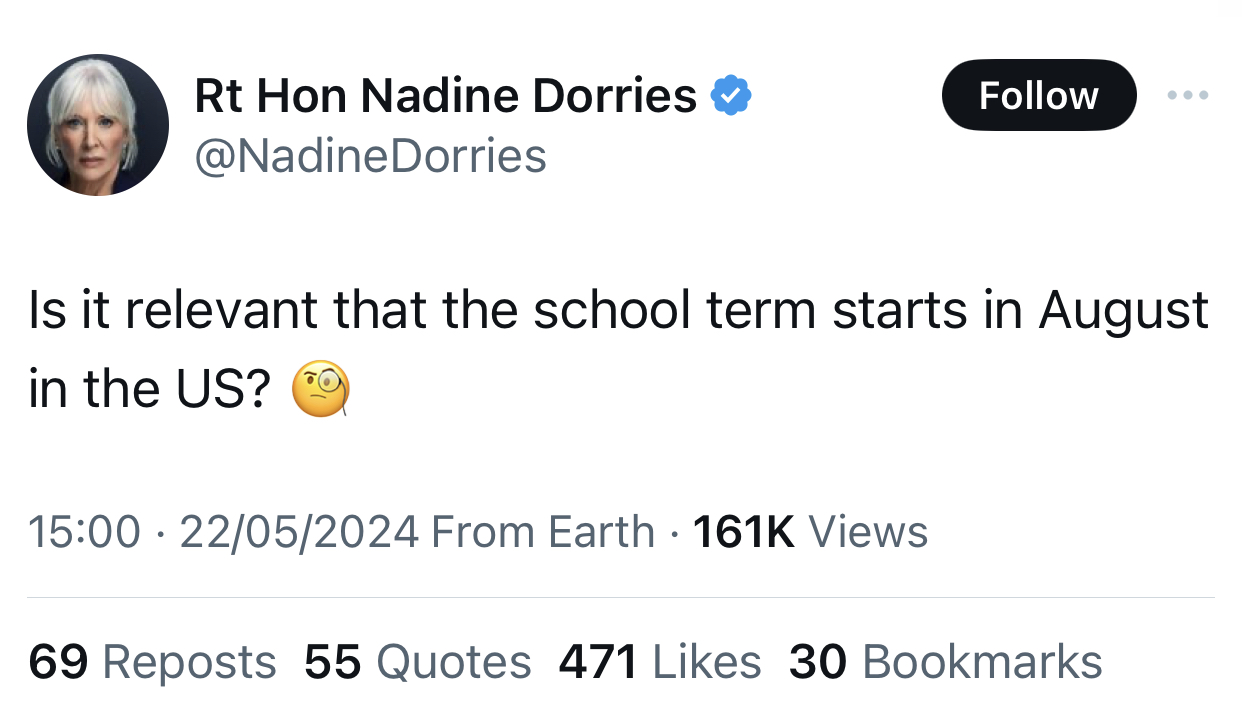The width and height of the screenshot is (1242, 719).
Task: Click the blue verified checkmark badge
Action: tap(731, 96)
